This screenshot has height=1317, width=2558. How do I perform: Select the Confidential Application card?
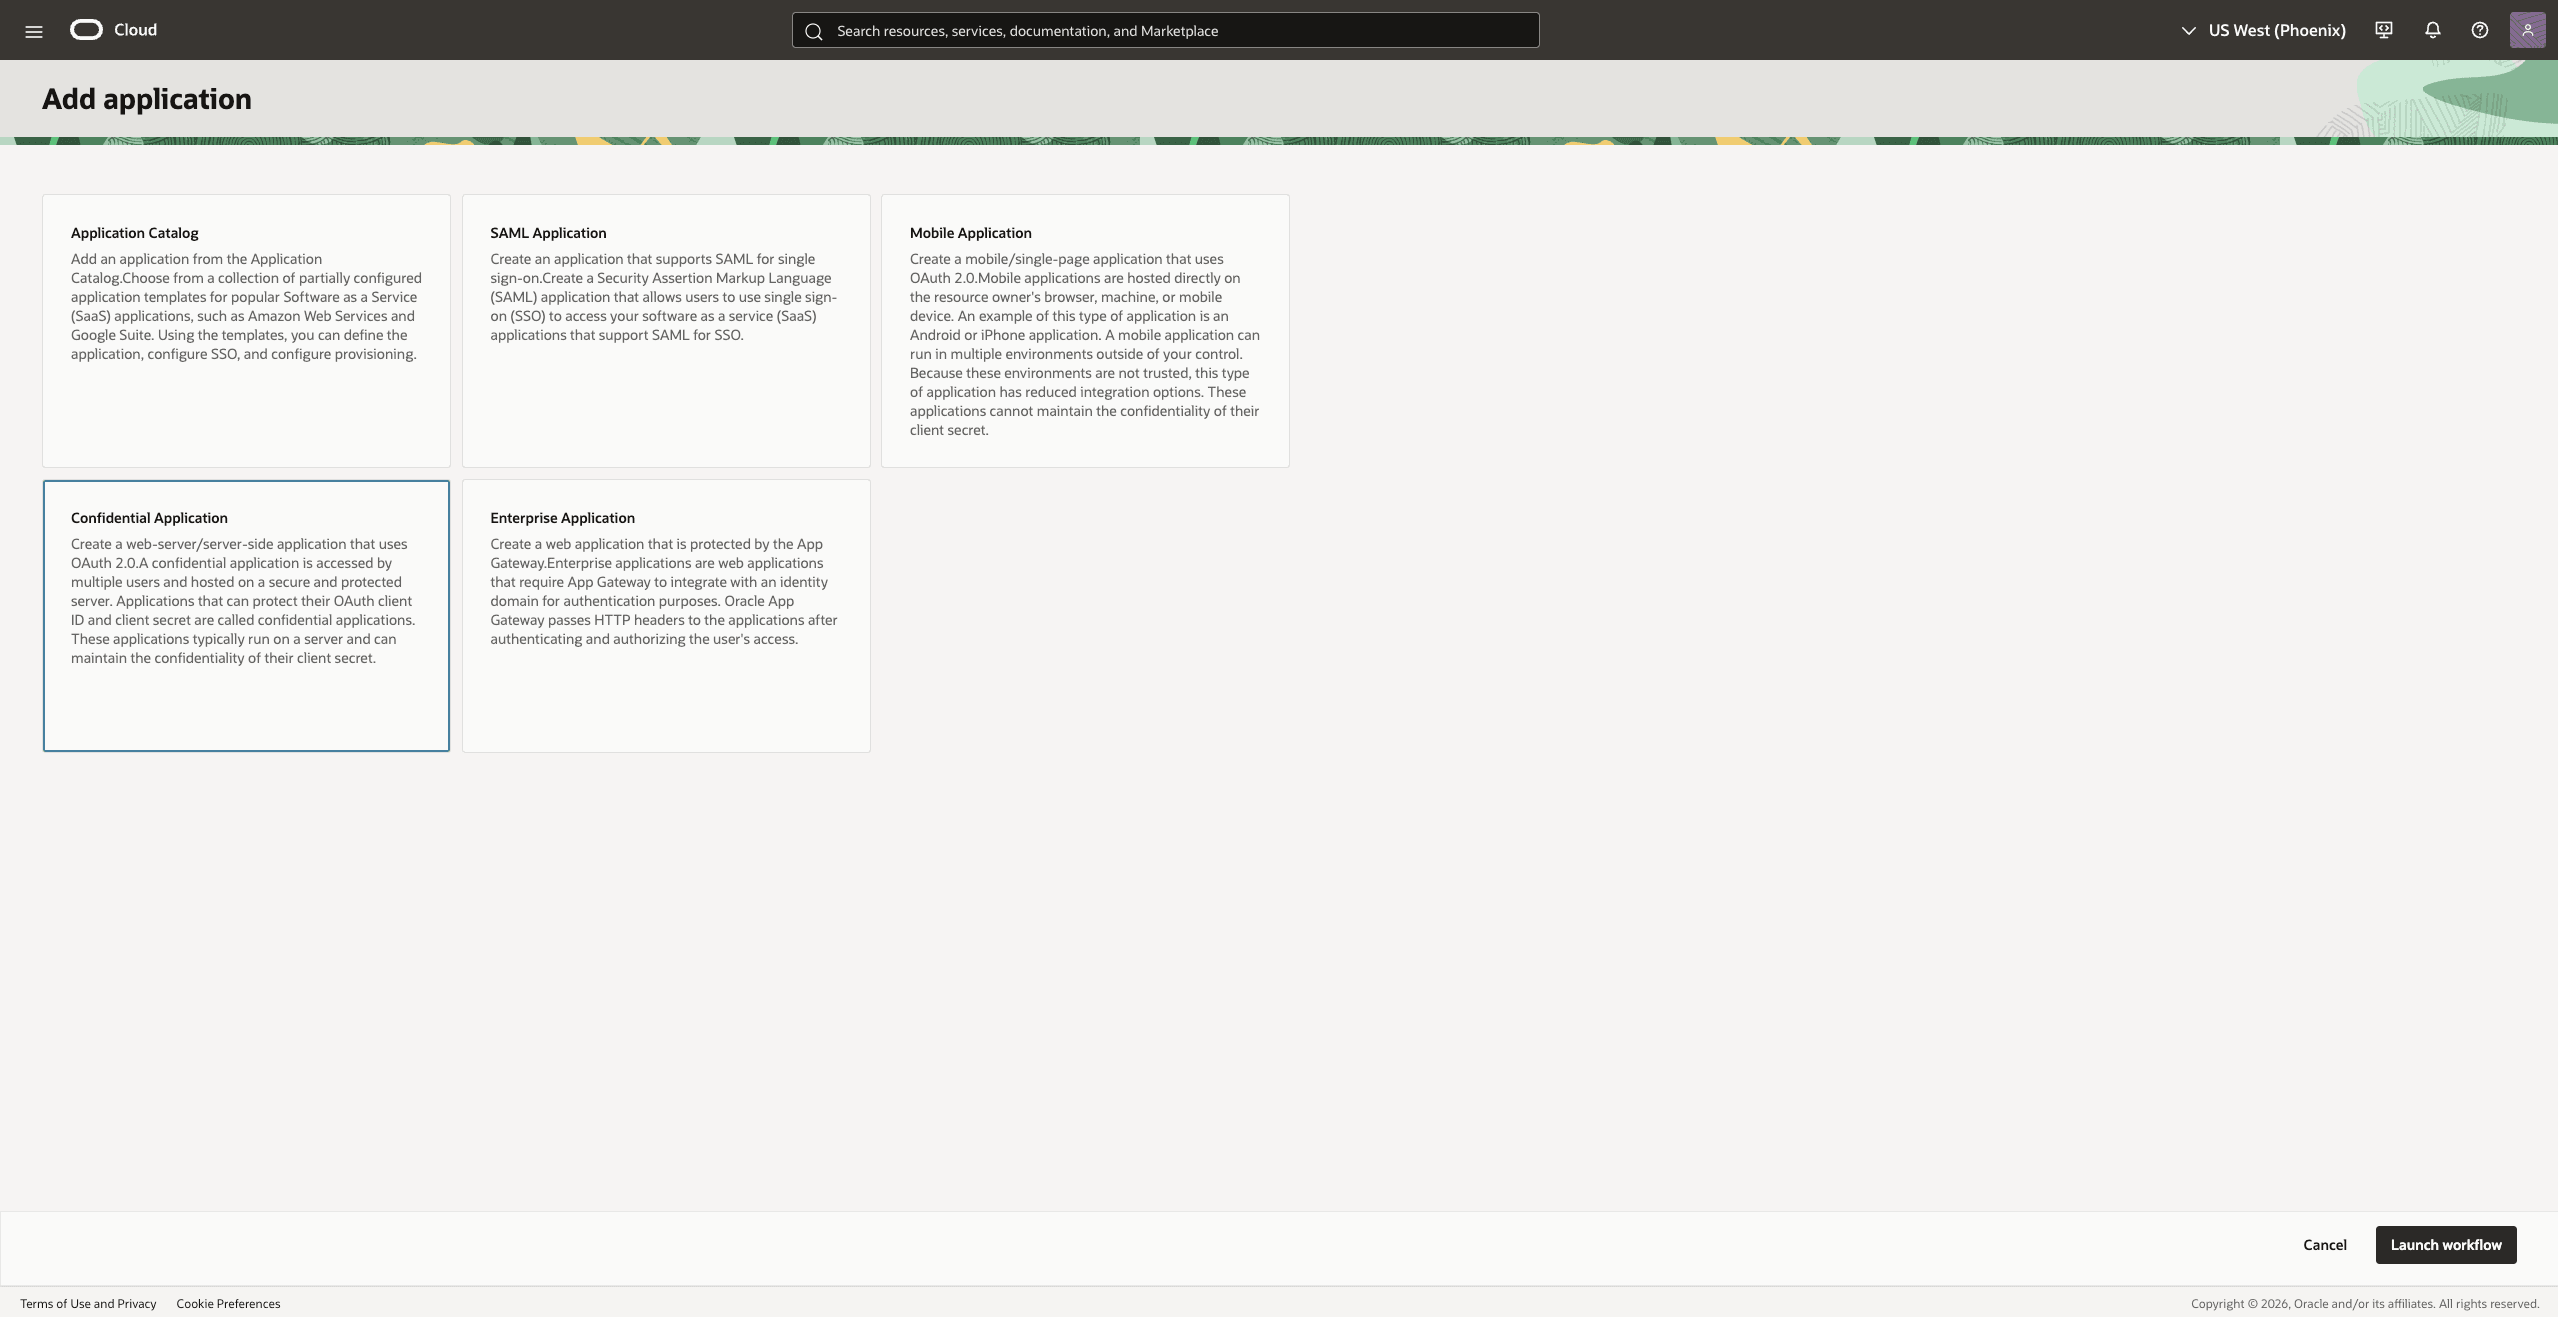tap(246, 615)
